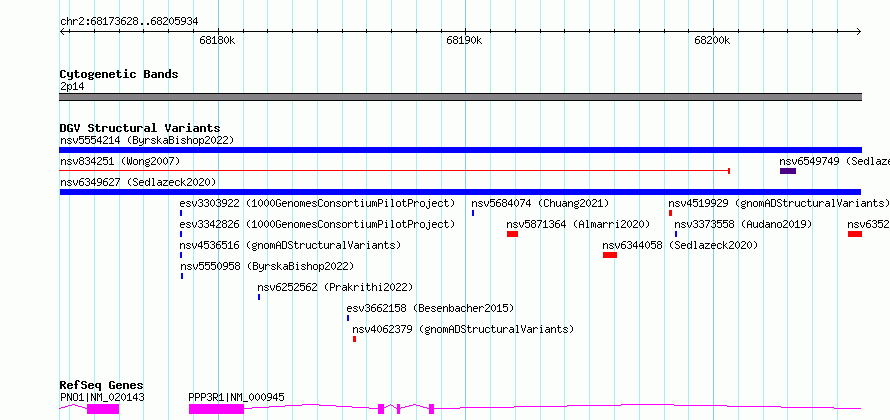The image size is (890, 420).
Task: Click the left arrow on the ruler
Action: click(x=62, y=32)
